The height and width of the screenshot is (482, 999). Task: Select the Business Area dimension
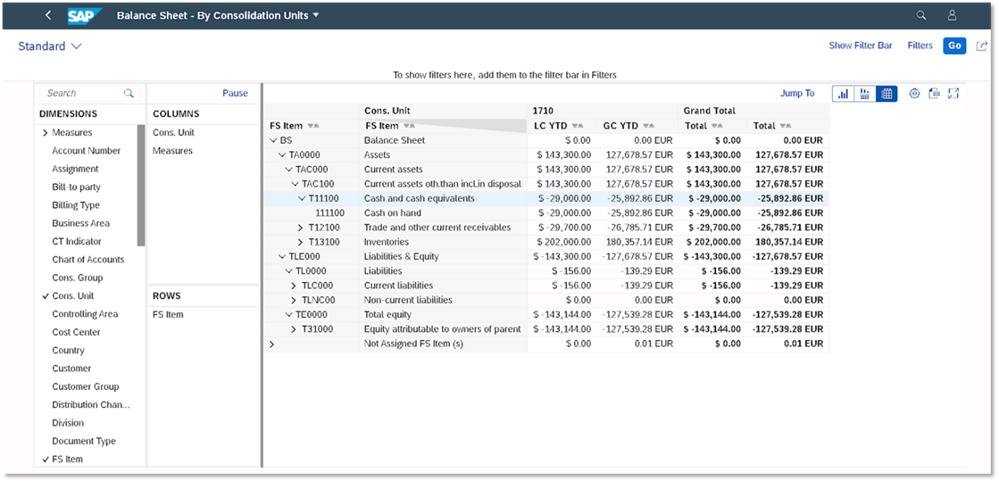pyautogui.click(x=80, y=223)
